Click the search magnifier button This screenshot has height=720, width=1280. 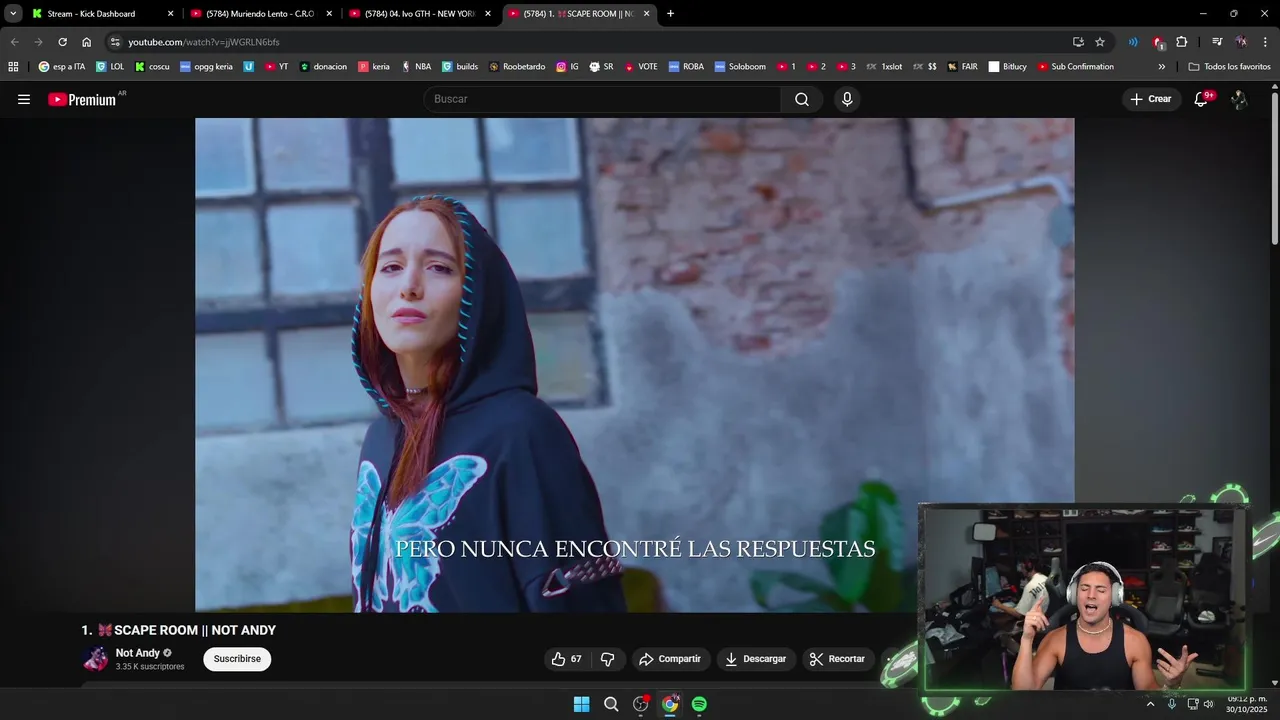(x=802, y=99)
